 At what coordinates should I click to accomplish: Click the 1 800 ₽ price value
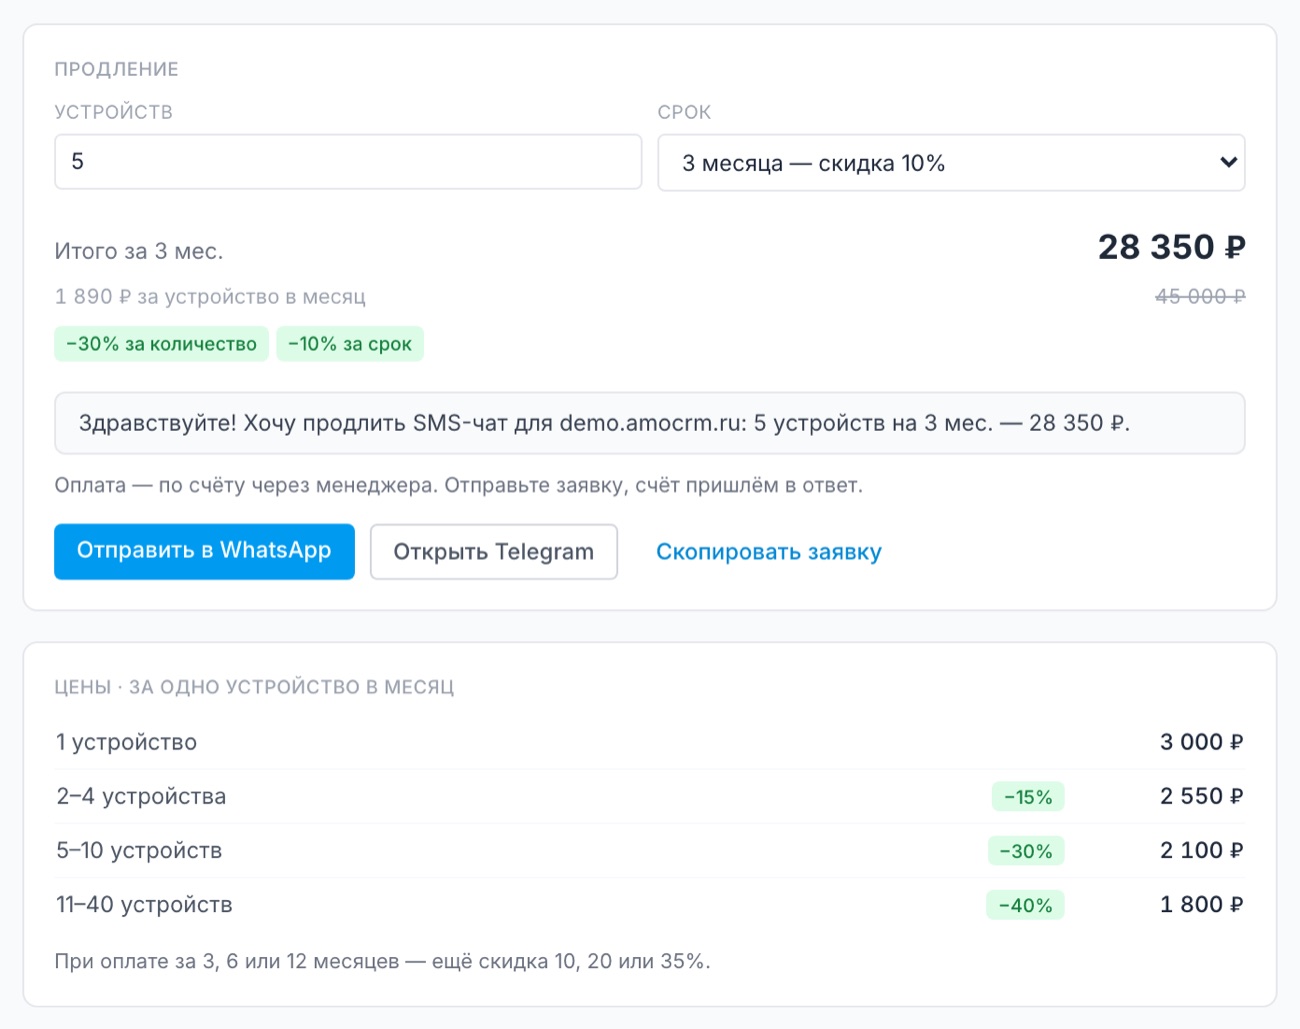click(x=1202, y=905)
